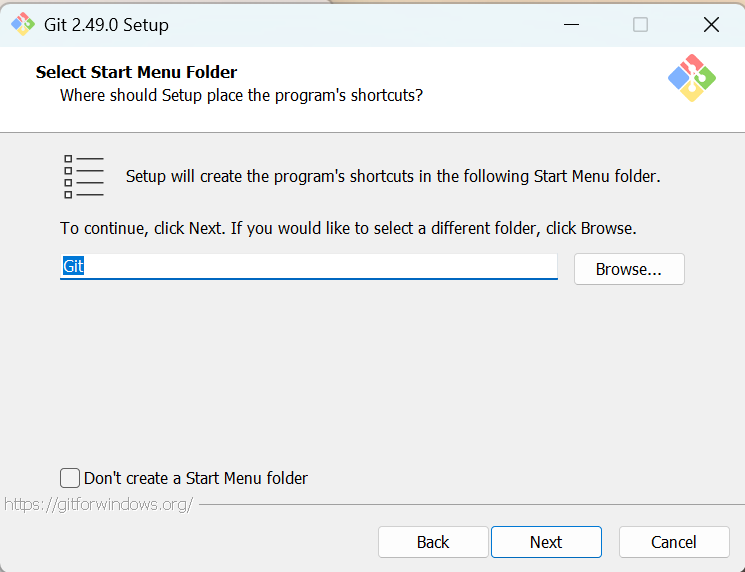Click the Start Menu folder name field
This screenshot has width=745, height=572.
click(309, 267)
